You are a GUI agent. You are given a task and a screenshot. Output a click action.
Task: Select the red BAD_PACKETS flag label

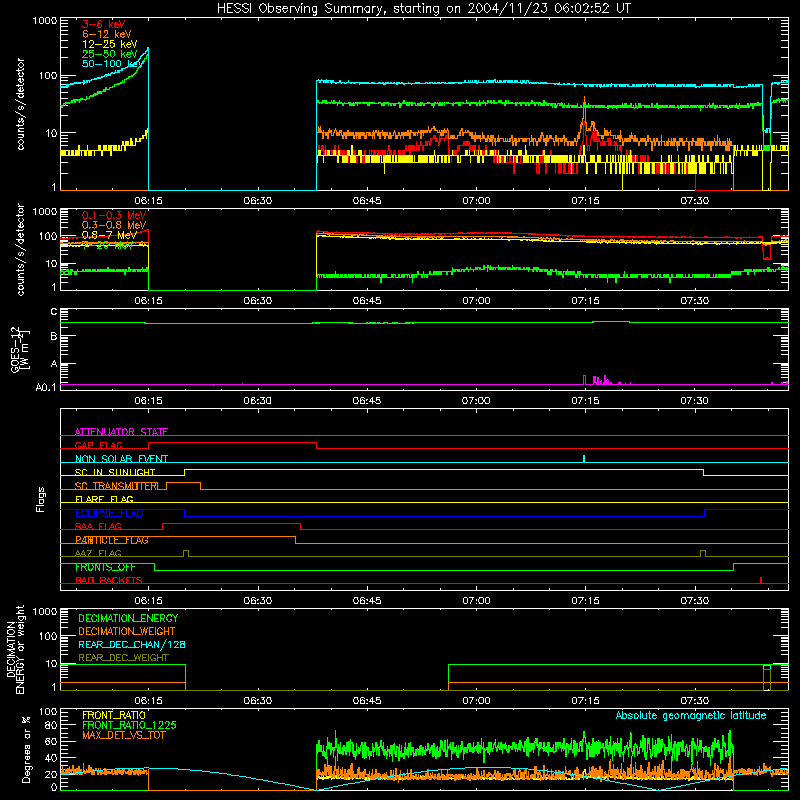[109, 581]
